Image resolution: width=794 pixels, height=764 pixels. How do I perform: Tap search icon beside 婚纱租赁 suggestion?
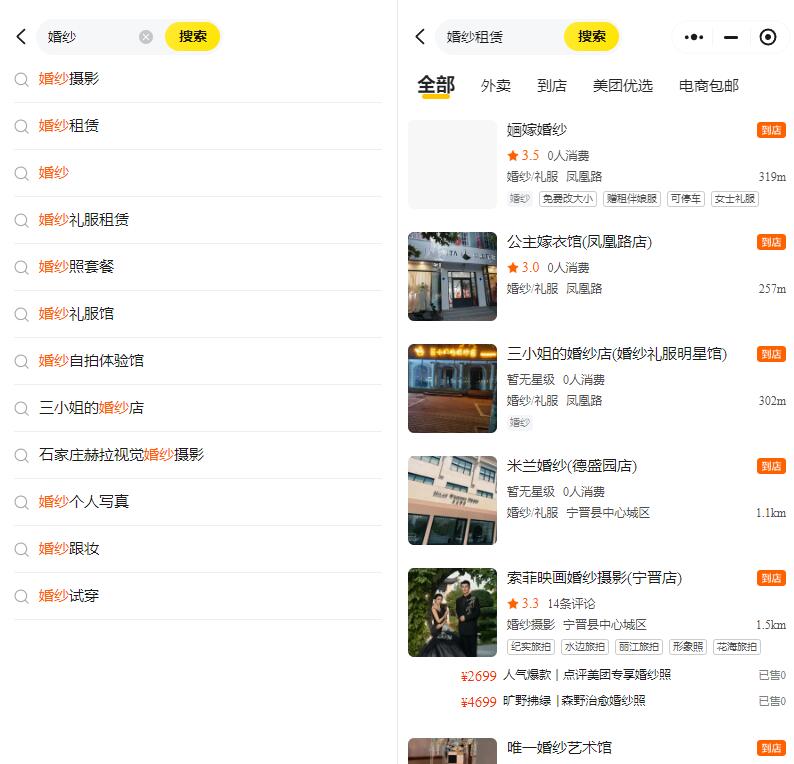(21, 126)
